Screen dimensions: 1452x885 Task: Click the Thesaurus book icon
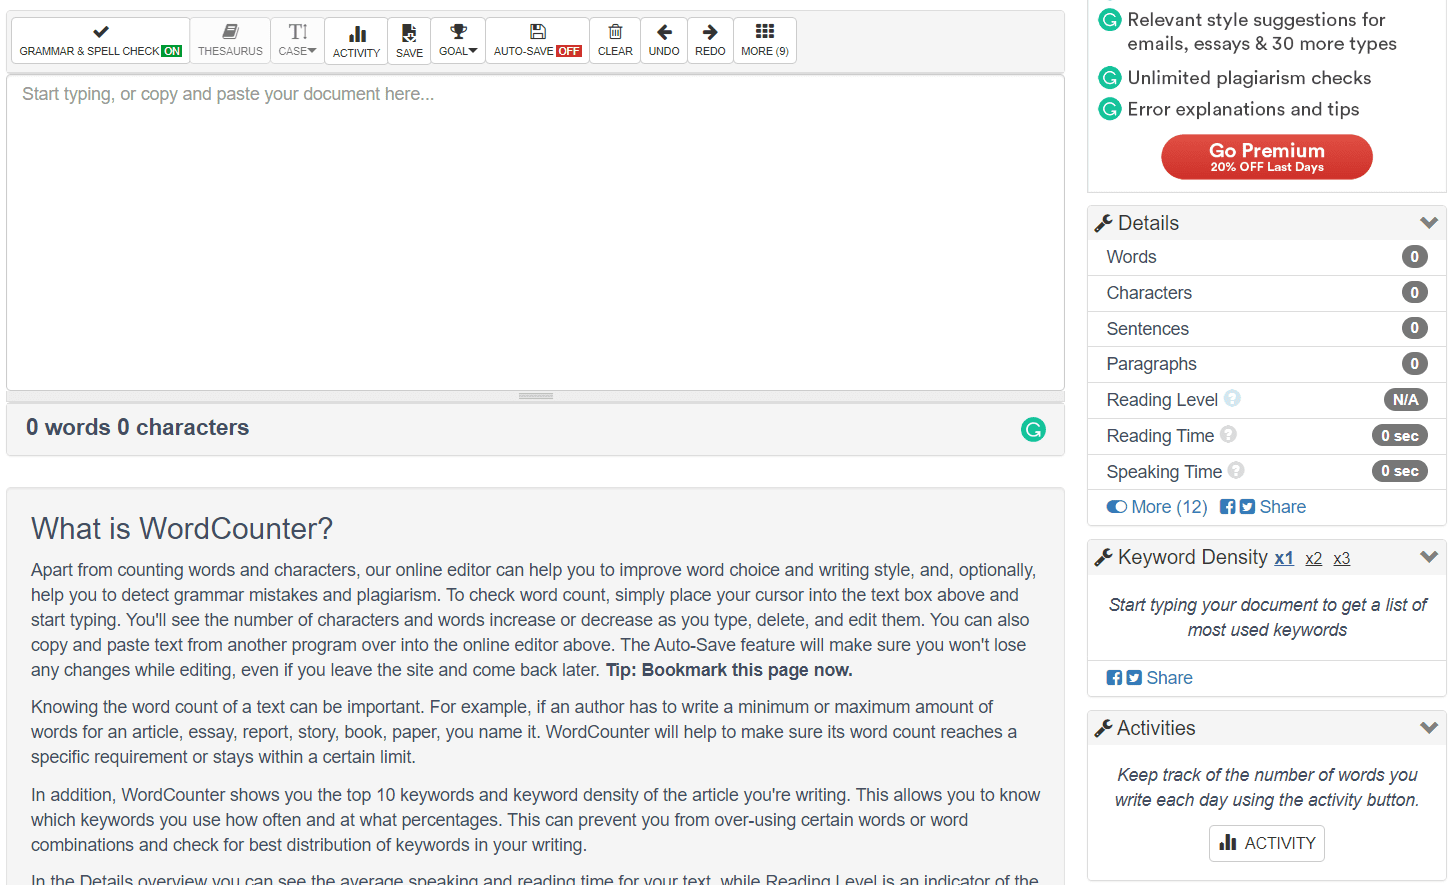click(230, 33)
